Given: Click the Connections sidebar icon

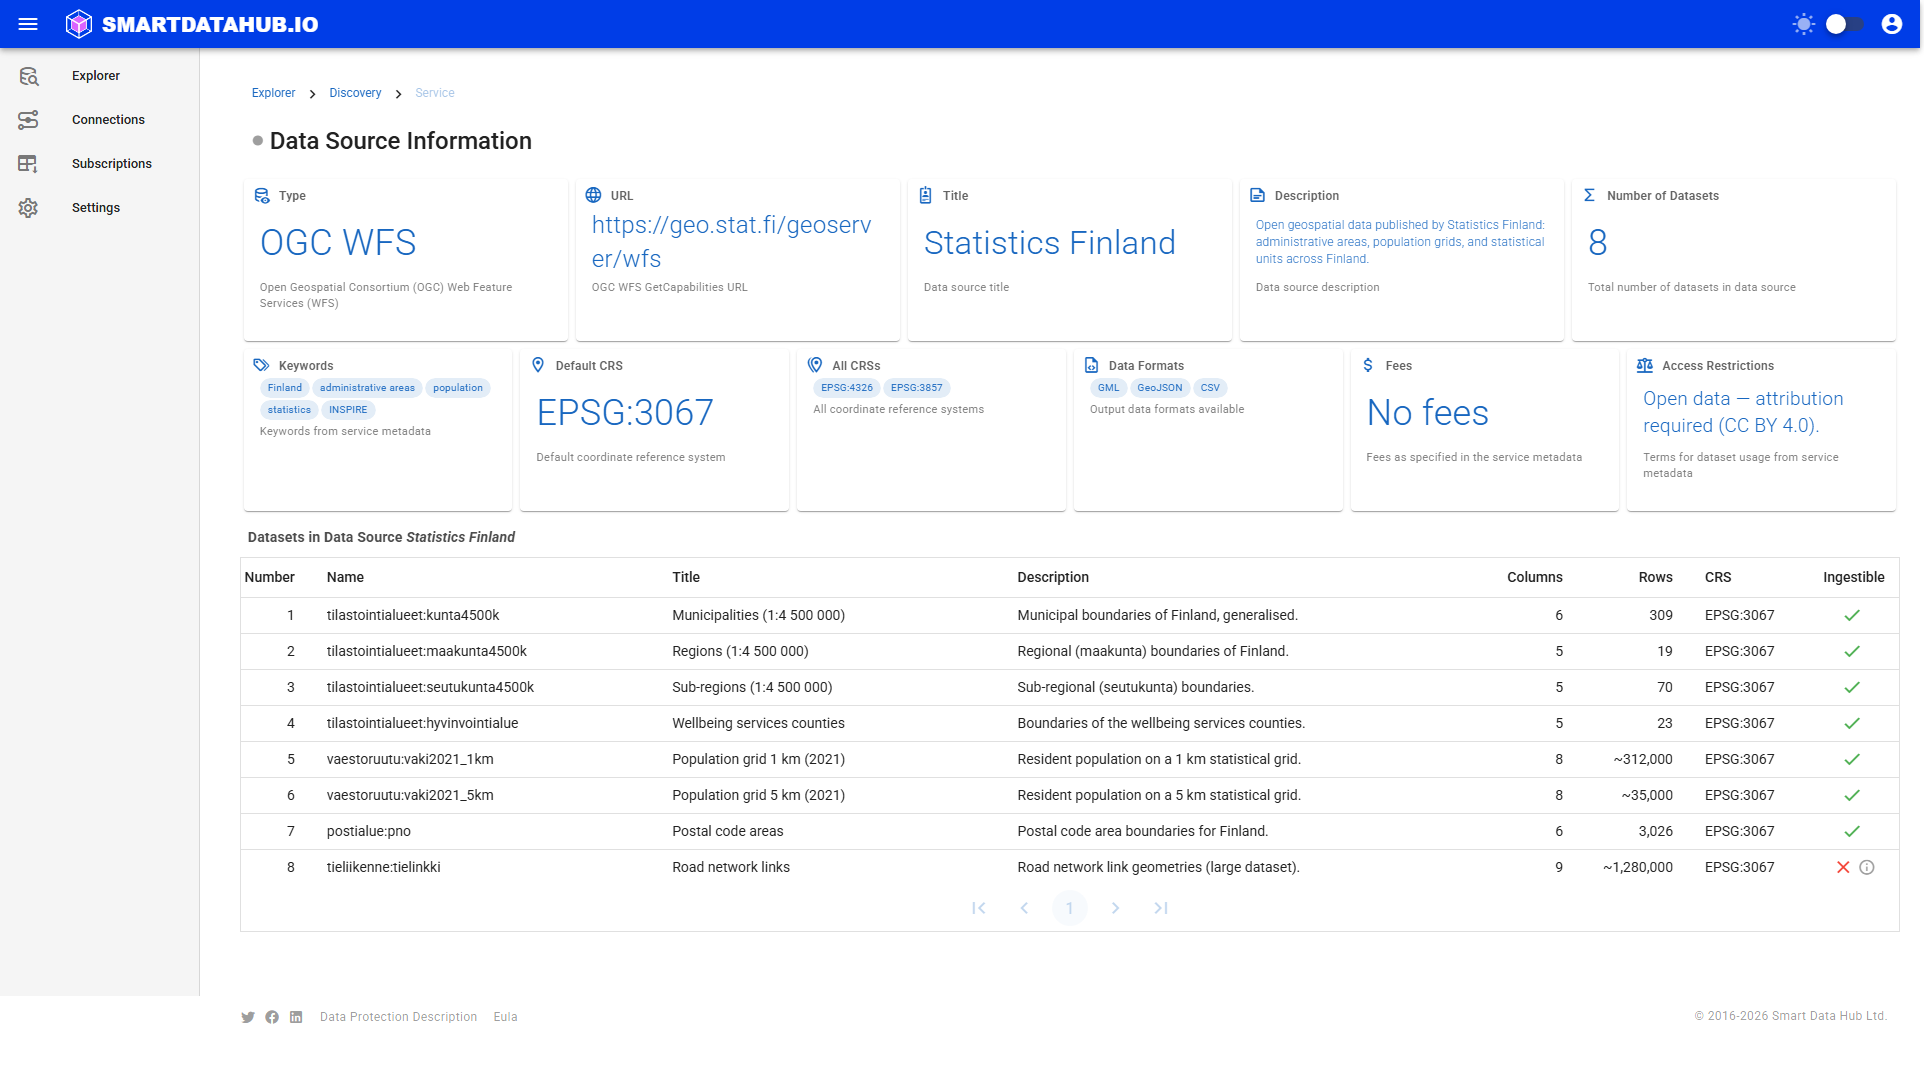Looking at the screenshot, I should click(x=28, y=120).
